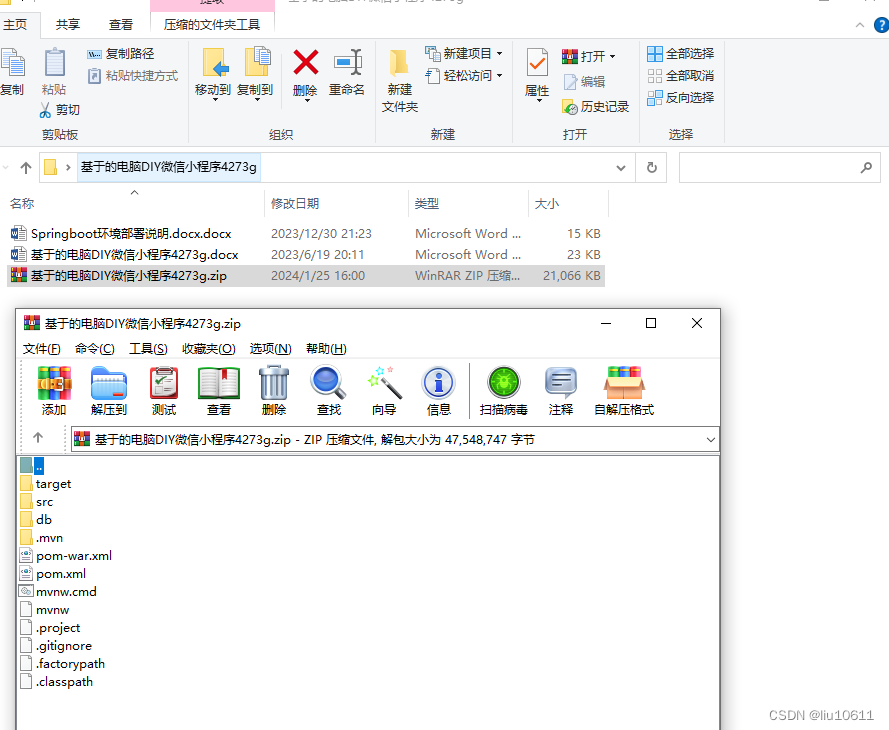
Task: Open the View (查看) ribbon tab
Action: click(121, 25)
